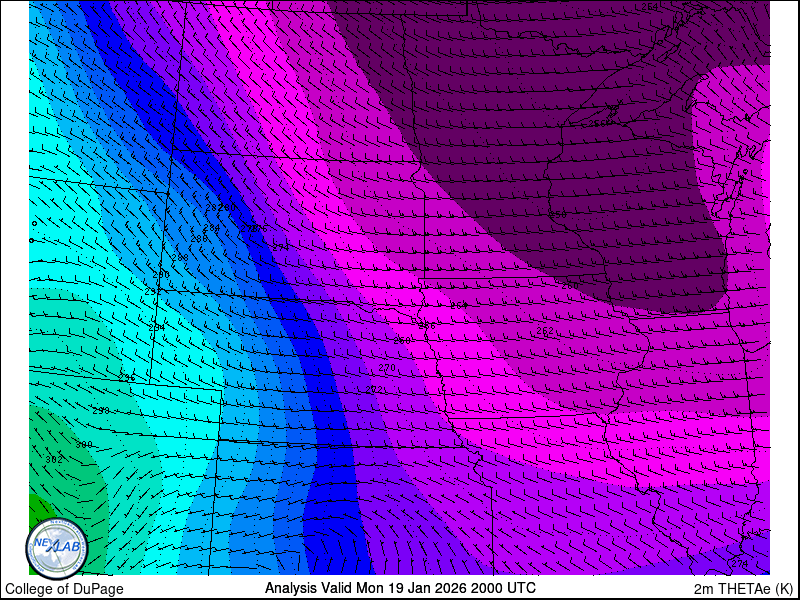The height and width of the screenshot is (600, 800).
Task: Click the 'College of DuPage' caption
Action: (x=64, y=589)
